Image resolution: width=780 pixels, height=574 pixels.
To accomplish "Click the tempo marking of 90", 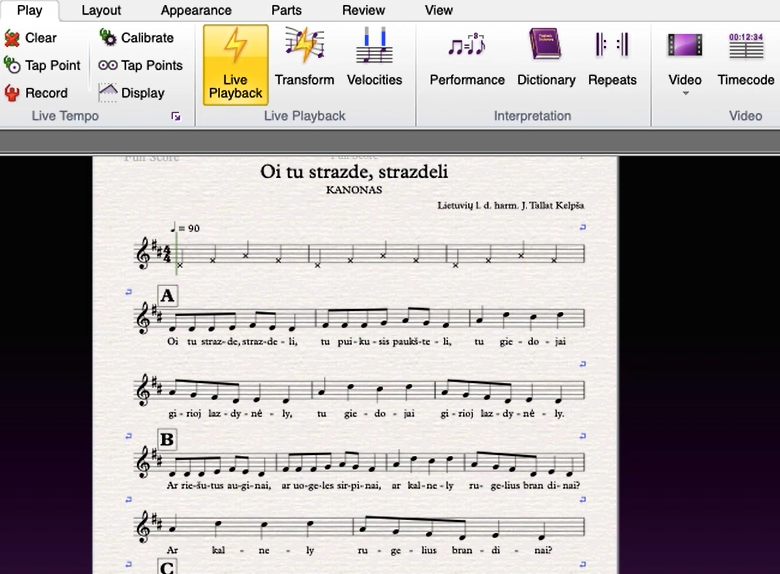I will tap(185, 228).
